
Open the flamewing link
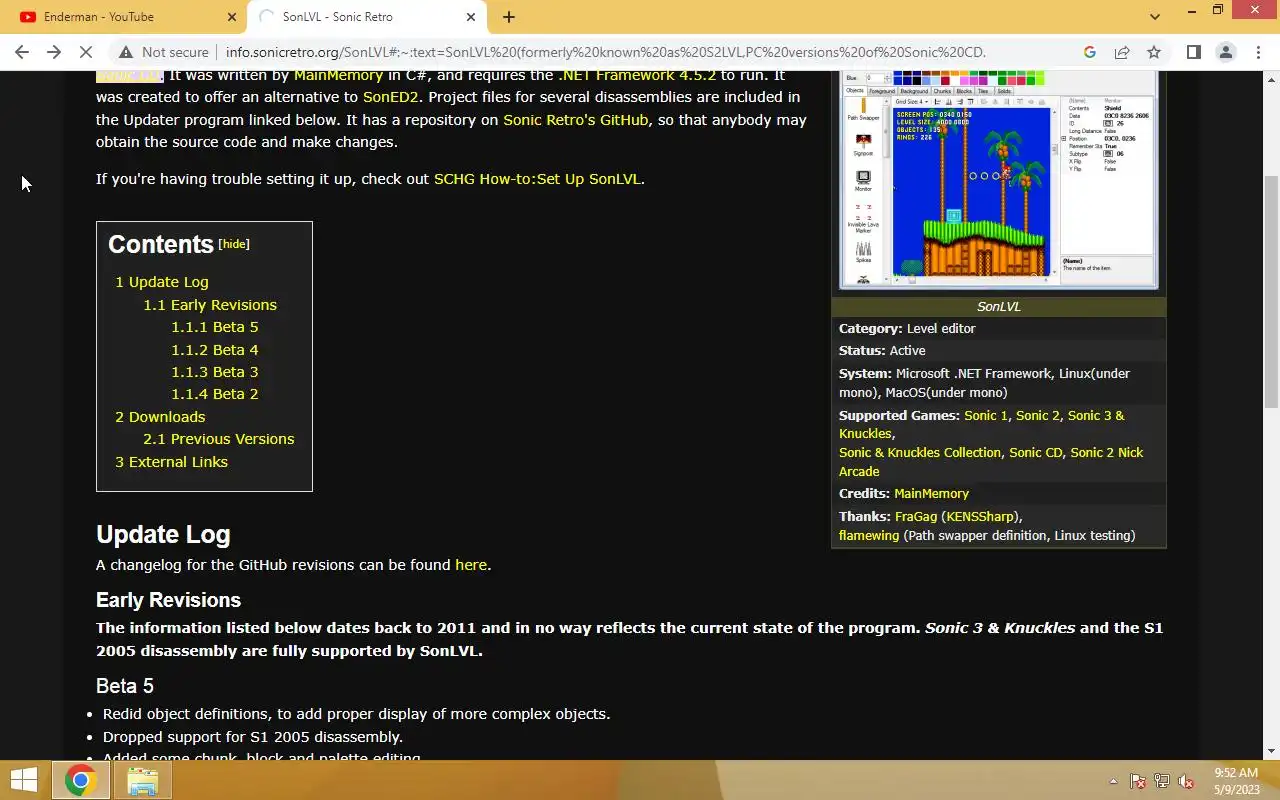point(869,536)
